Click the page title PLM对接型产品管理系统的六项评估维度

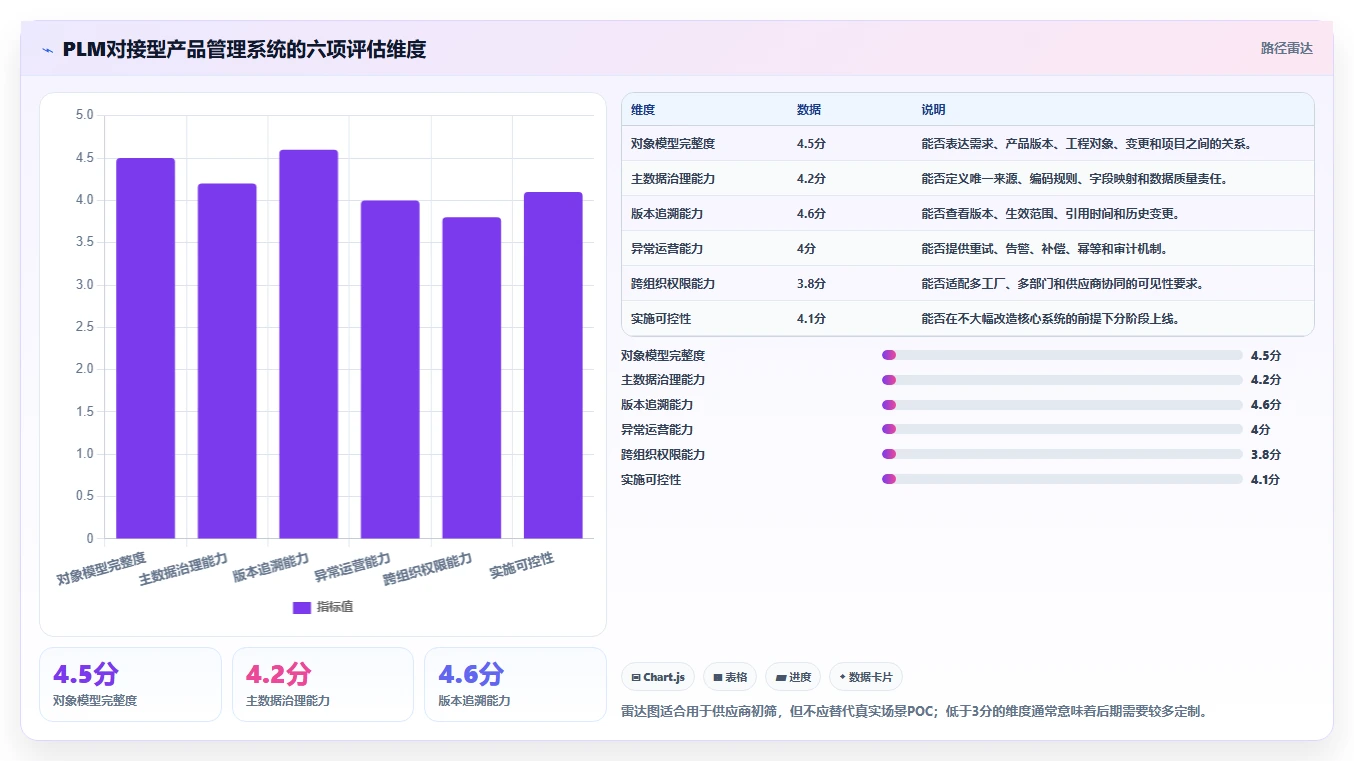pyautogui.click(x=244, y=49)
